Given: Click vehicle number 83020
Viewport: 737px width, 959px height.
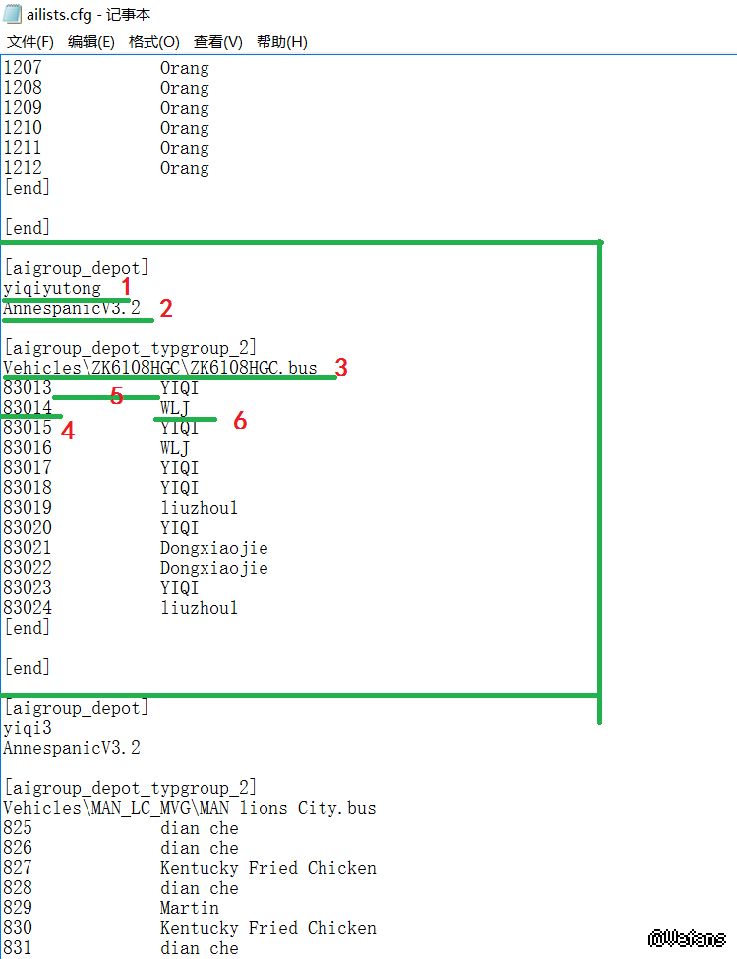Looking at the screenshot, I should click(28, 528).
